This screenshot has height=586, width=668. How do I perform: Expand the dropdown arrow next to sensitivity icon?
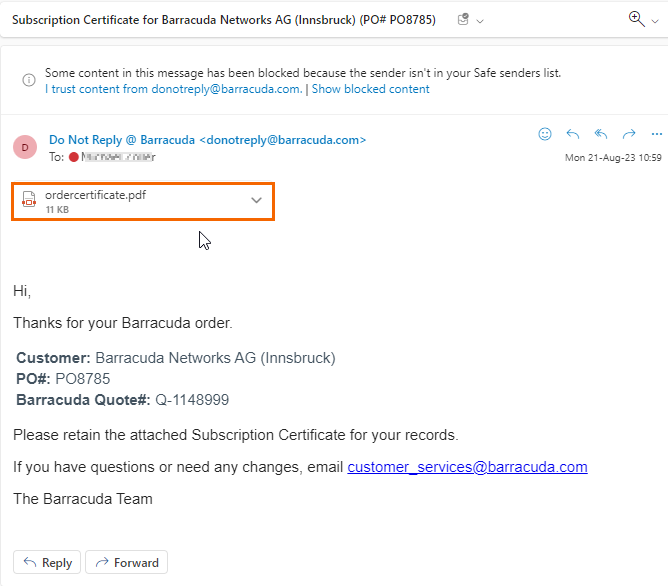(x=480, y=21)
